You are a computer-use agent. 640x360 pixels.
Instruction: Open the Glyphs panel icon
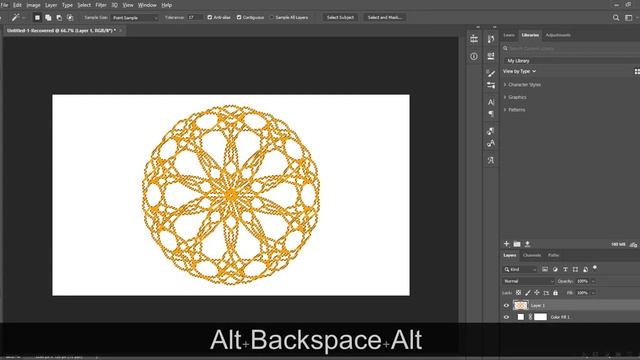[x=491, y=160]
